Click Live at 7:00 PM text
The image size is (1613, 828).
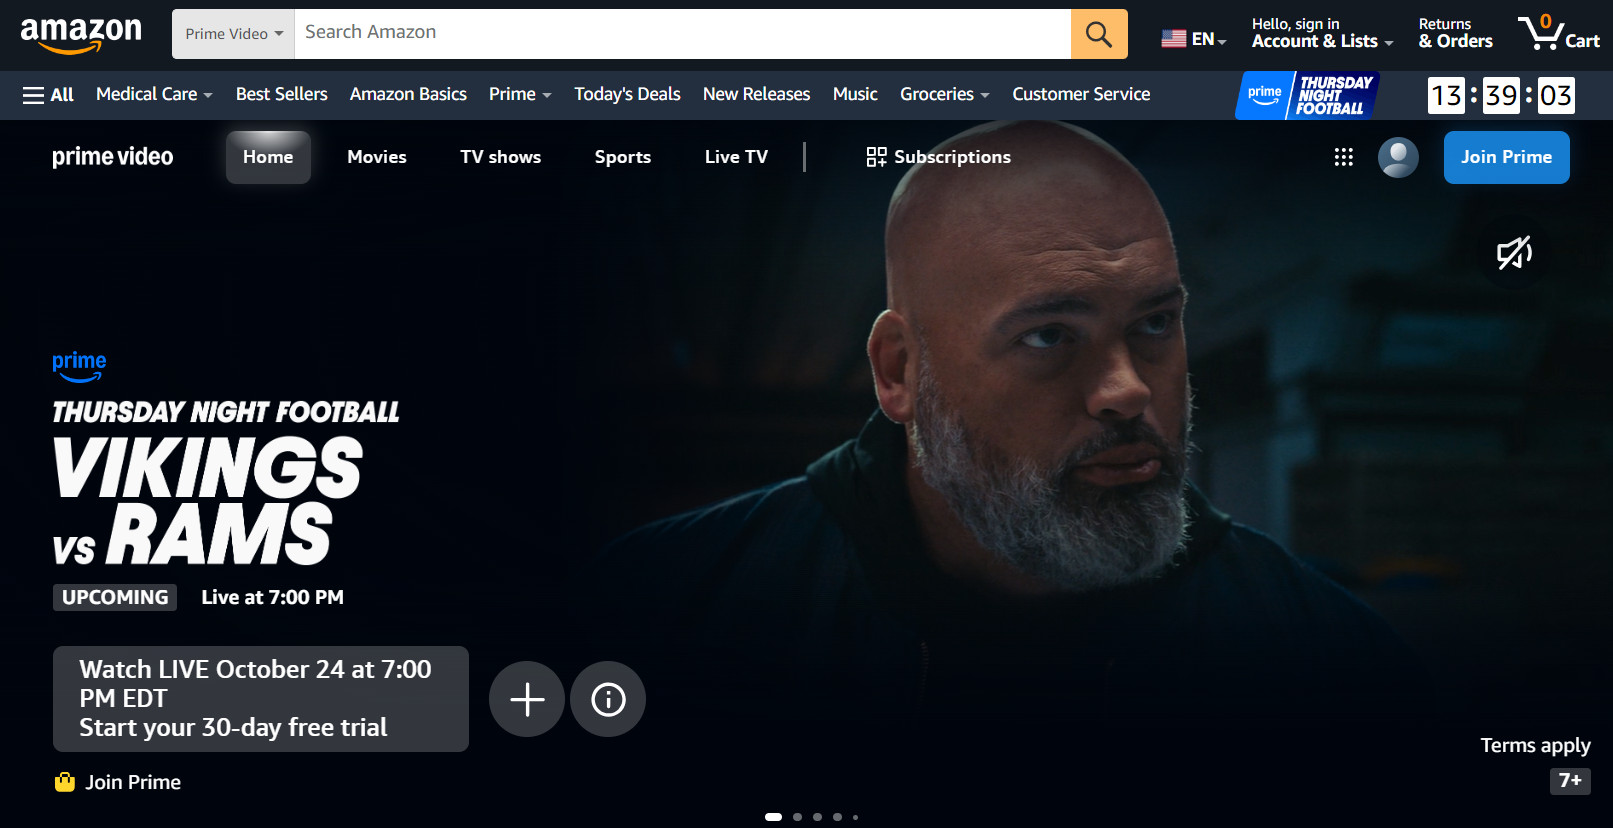pos(272,597)
